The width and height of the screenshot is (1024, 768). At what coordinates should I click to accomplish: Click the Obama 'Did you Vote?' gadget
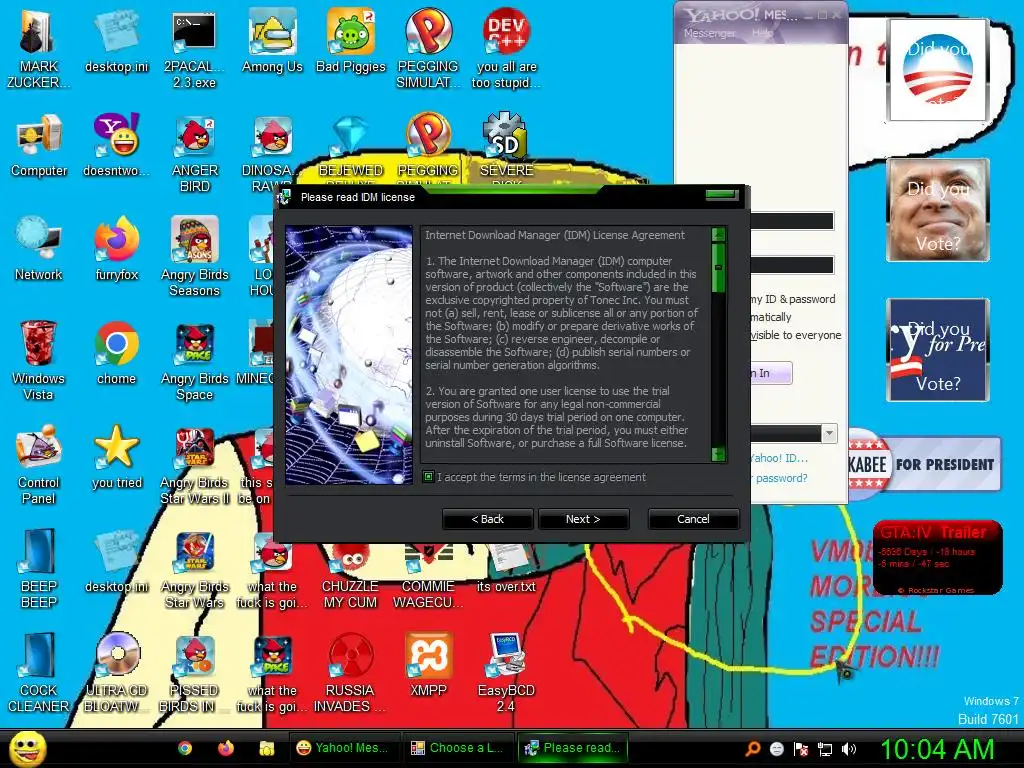point(938,69)
